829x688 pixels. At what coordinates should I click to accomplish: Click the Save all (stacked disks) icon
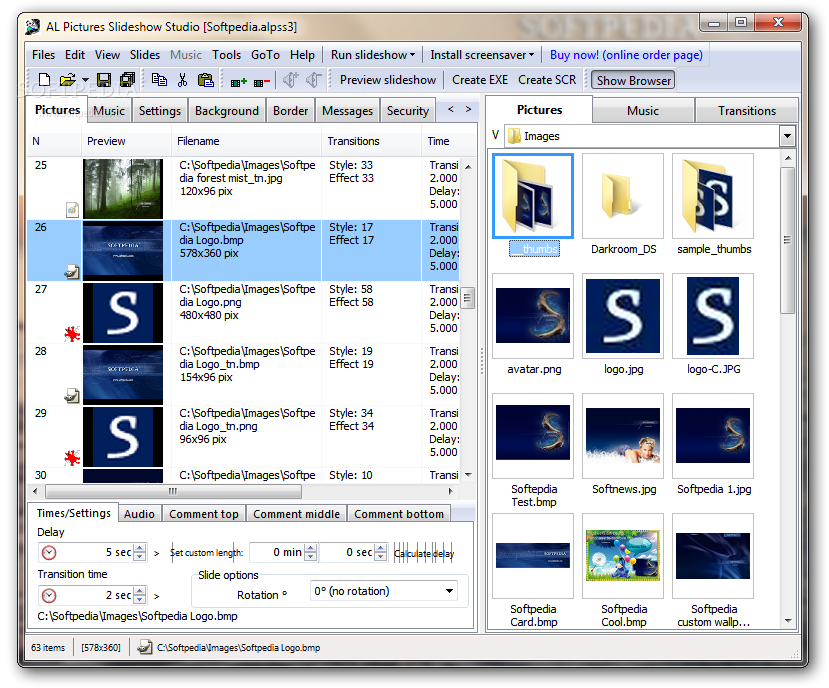pyautogui.click(x=127, y=80)
